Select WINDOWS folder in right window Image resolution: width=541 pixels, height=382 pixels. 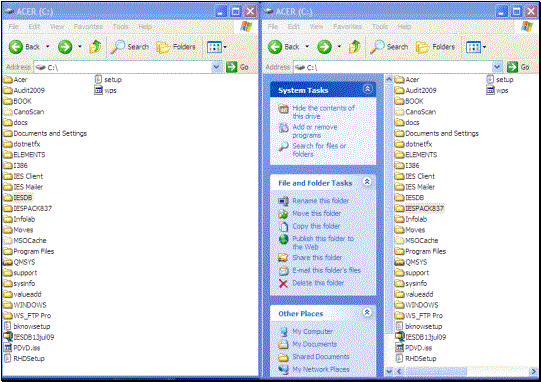tap(416, 305)
